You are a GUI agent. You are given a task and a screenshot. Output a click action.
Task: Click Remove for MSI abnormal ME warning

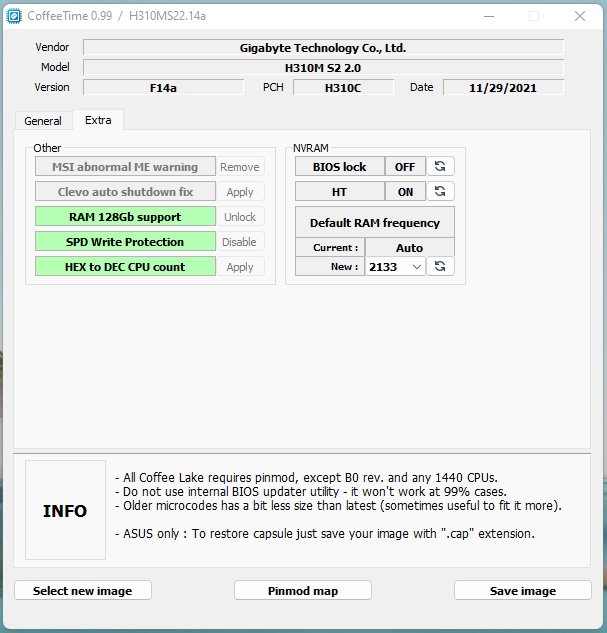coord(240,167)
